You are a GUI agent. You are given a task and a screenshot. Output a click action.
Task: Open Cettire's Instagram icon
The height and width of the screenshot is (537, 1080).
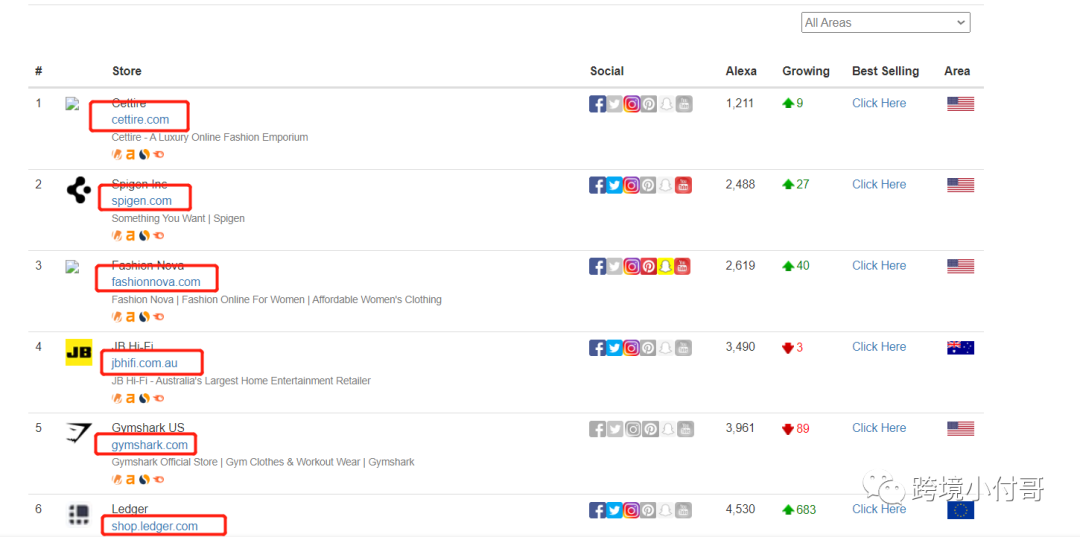pos(632,104)
